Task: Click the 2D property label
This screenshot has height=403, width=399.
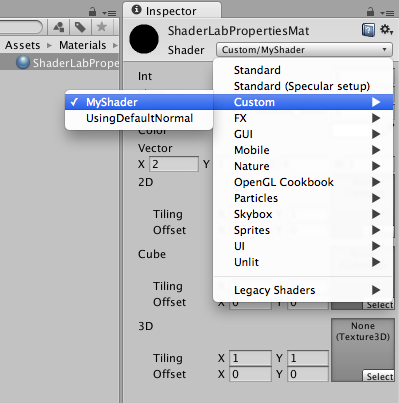Action: (146, 182)
